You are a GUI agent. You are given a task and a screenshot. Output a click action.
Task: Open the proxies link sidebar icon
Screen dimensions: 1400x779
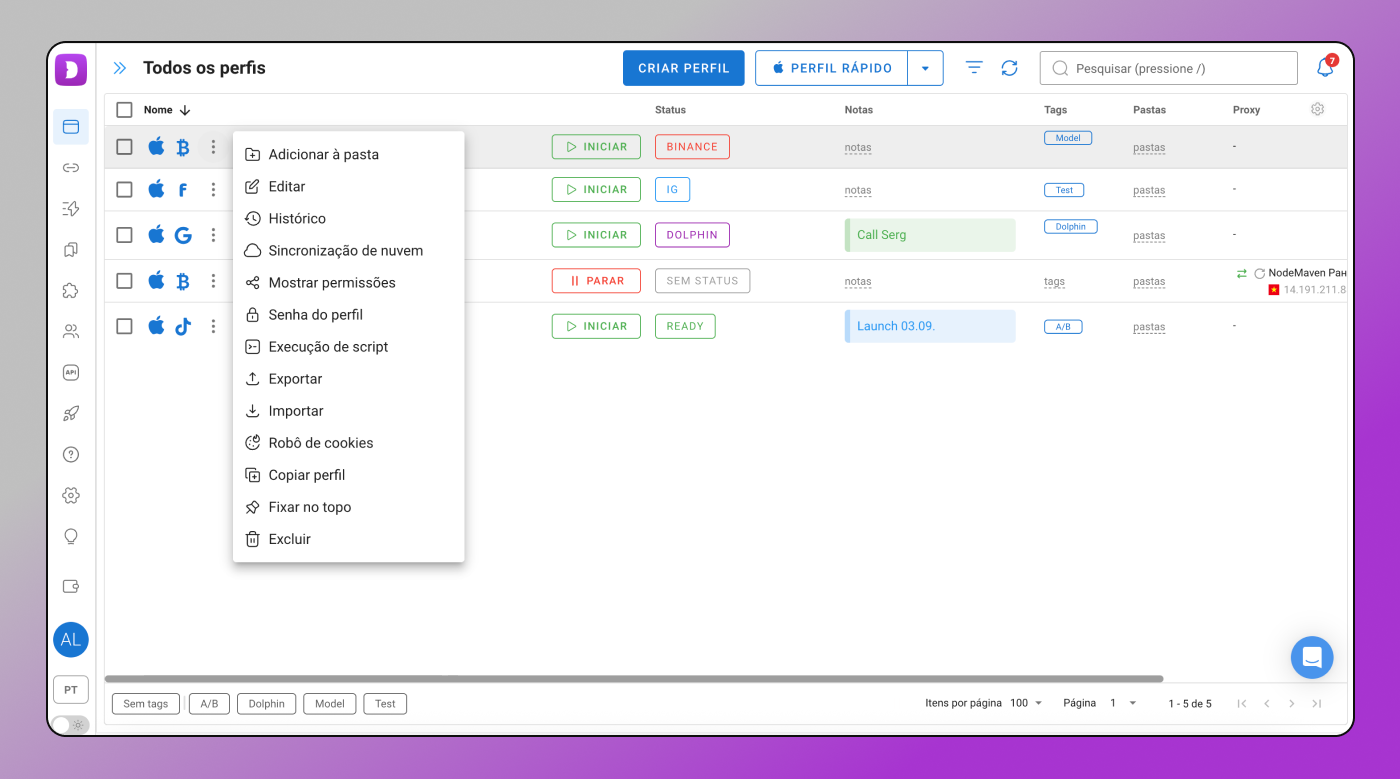click(71, 168)
